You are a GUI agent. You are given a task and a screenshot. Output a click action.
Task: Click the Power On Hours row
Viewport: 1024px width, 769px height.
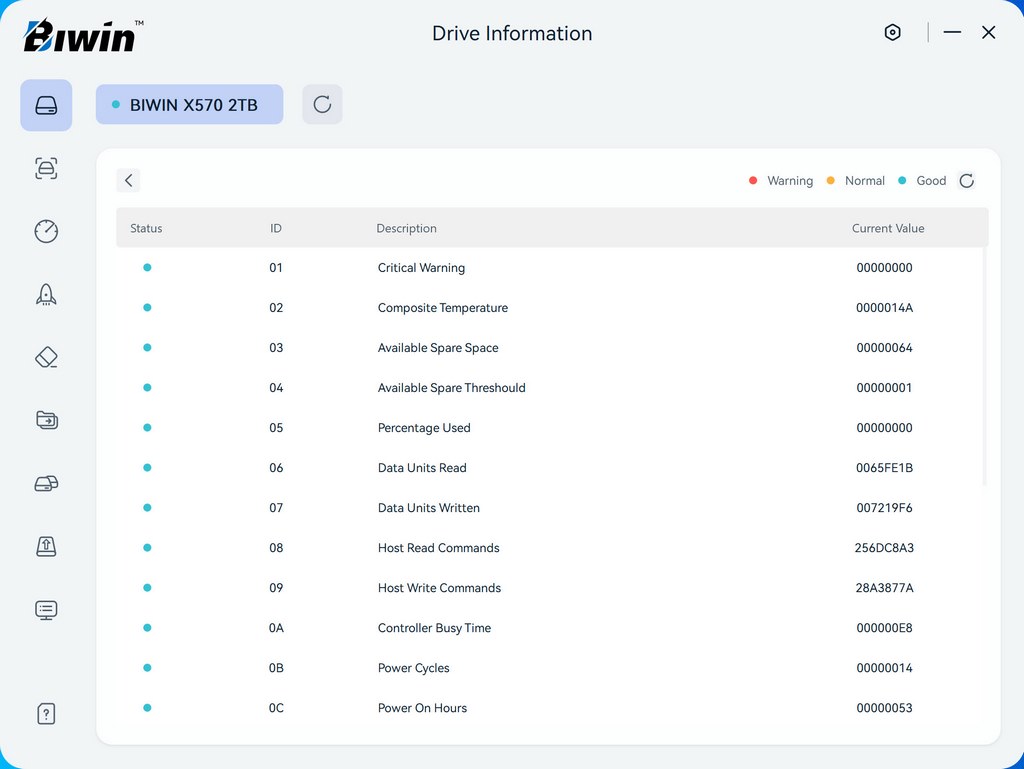point(422,708)
